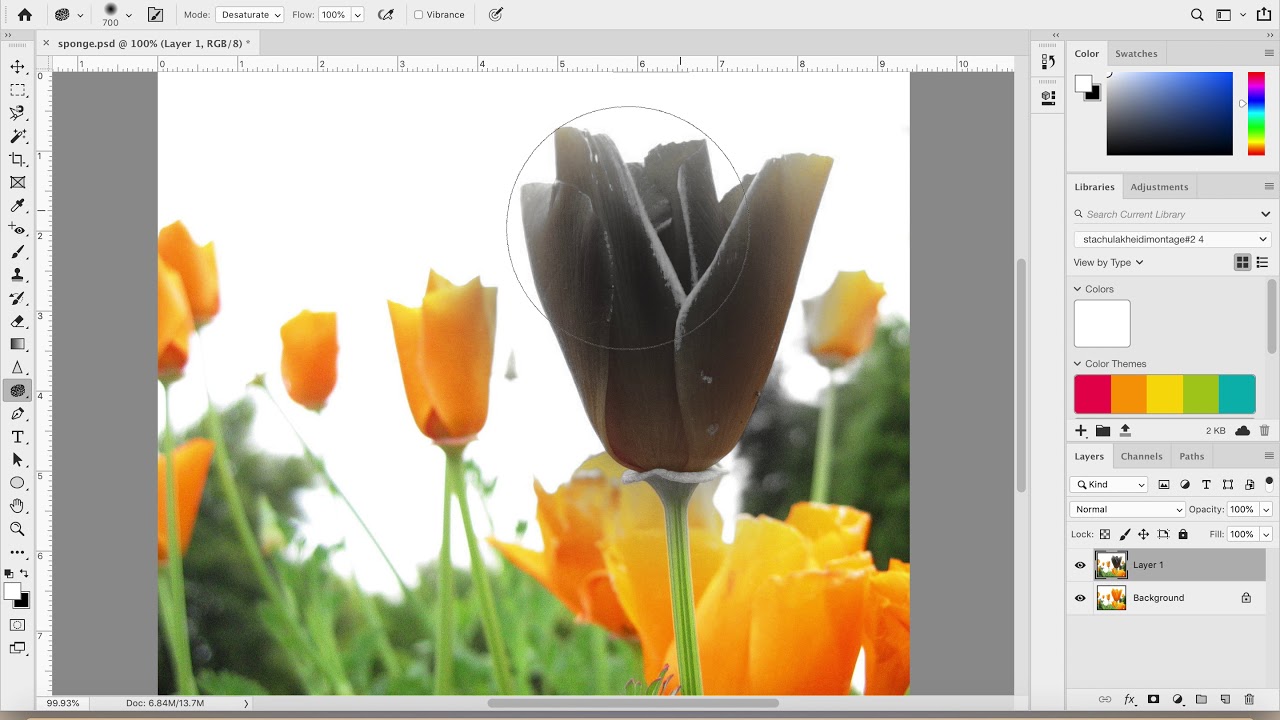
Task: Switch to the Channels tab
Action: (x=1141, y=456)
